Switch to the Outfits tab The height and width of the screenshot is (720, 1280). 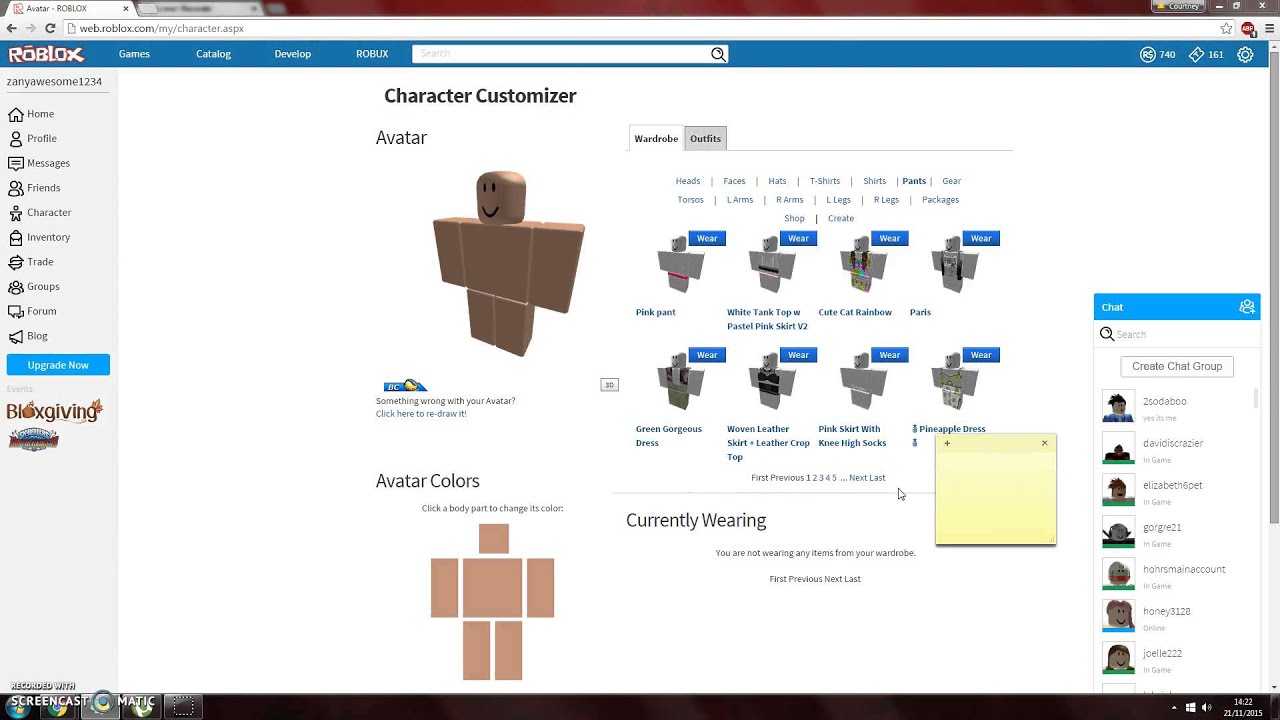705,139
